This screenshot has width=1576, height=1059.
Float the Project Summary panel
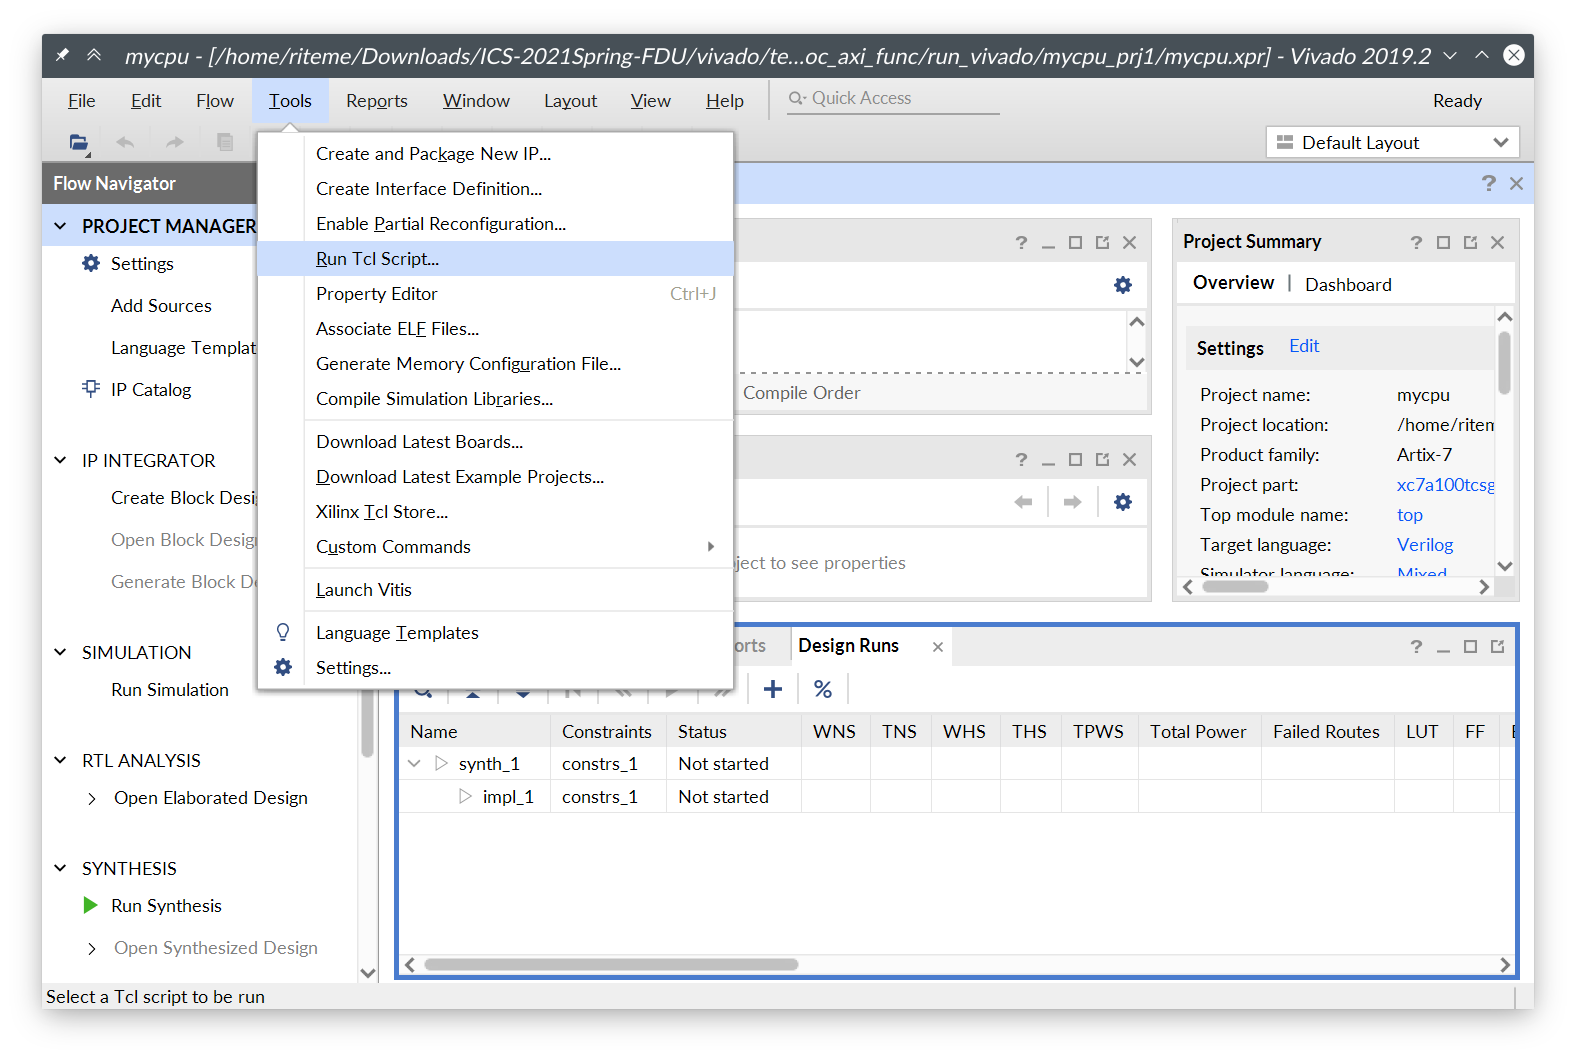click(x=1470, y=242)
